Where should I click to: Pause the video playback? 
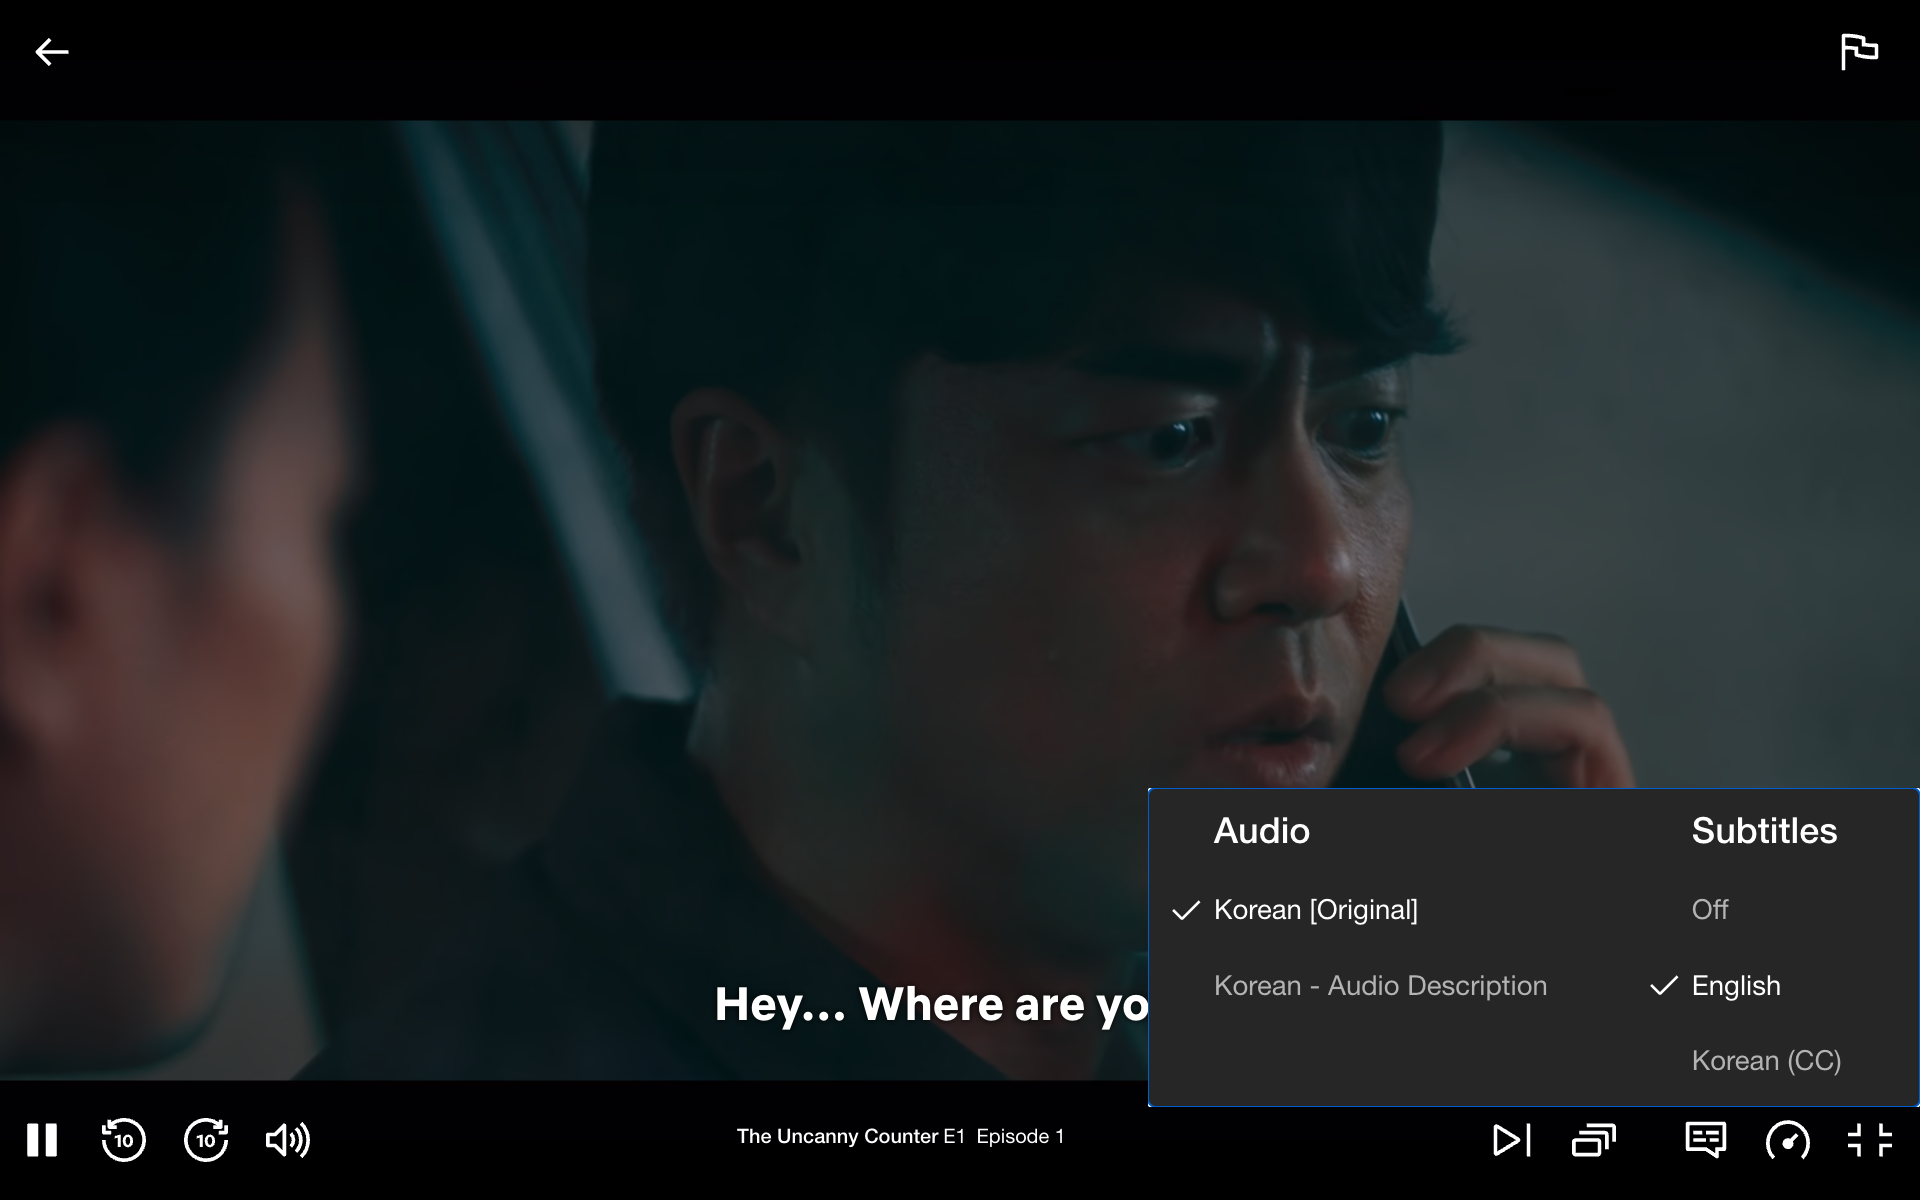coord(42,1140)
